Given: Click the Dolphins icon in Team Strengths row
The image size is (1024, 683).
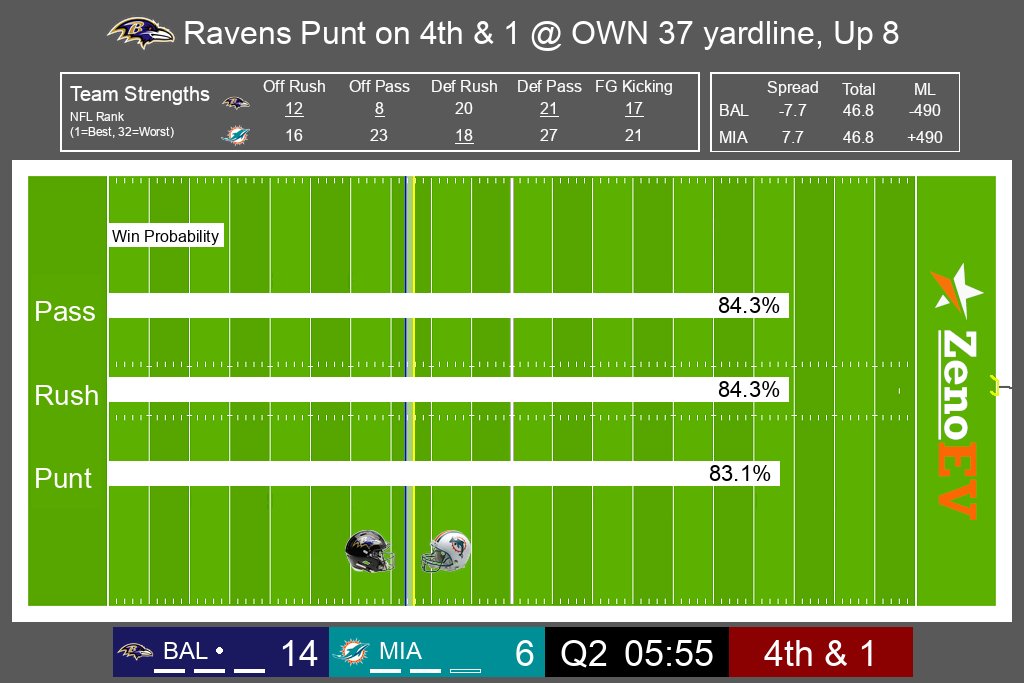Looking at the screenshot, I should (x=236, y=135).
